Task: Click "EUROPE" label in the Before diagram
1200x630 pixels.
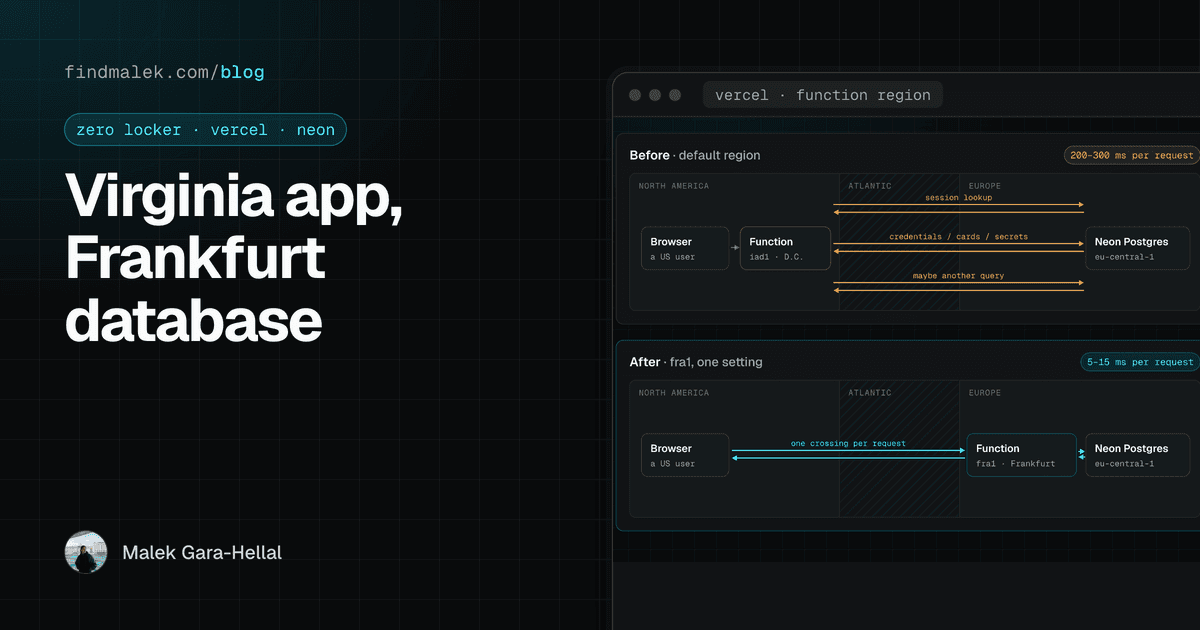Action: [985, 186]
